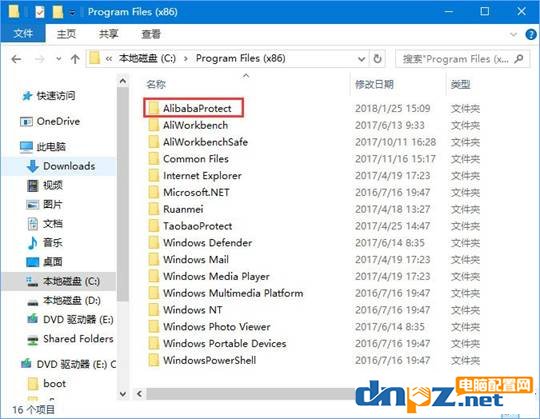Click the Windows Media Player folder icon

click(153, 276)
